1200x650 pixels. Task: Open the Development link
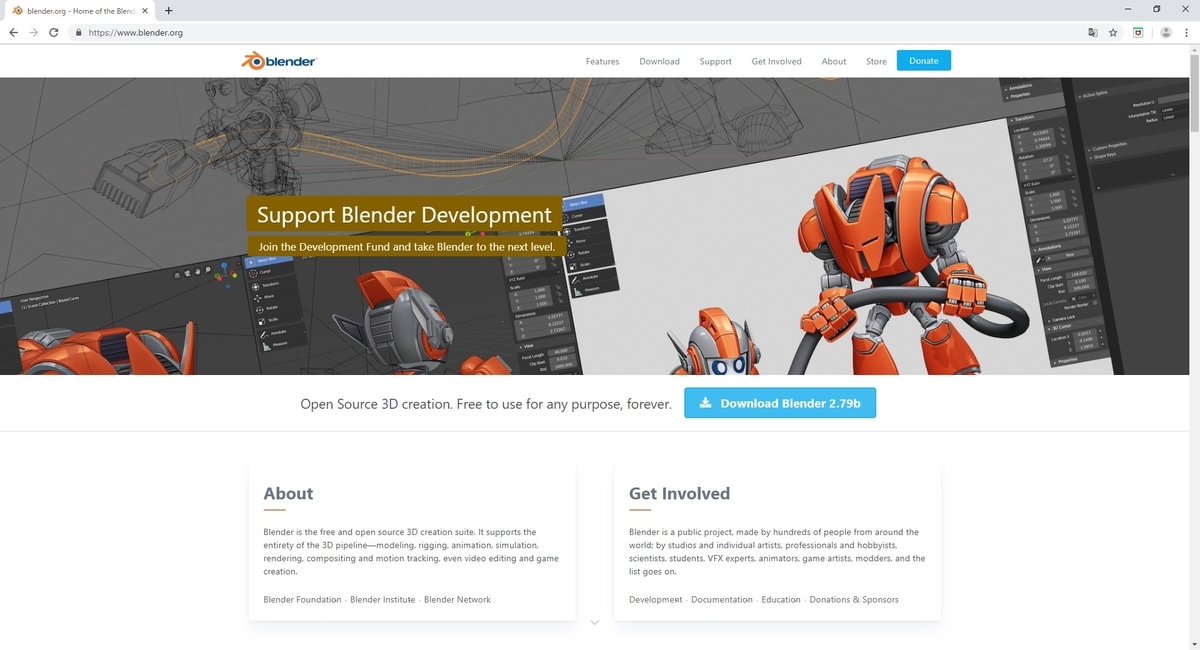(656, 599)
